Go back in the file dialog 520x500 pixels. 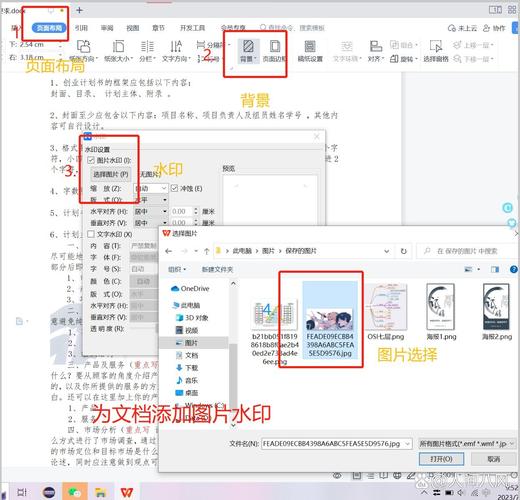[168, 251]
